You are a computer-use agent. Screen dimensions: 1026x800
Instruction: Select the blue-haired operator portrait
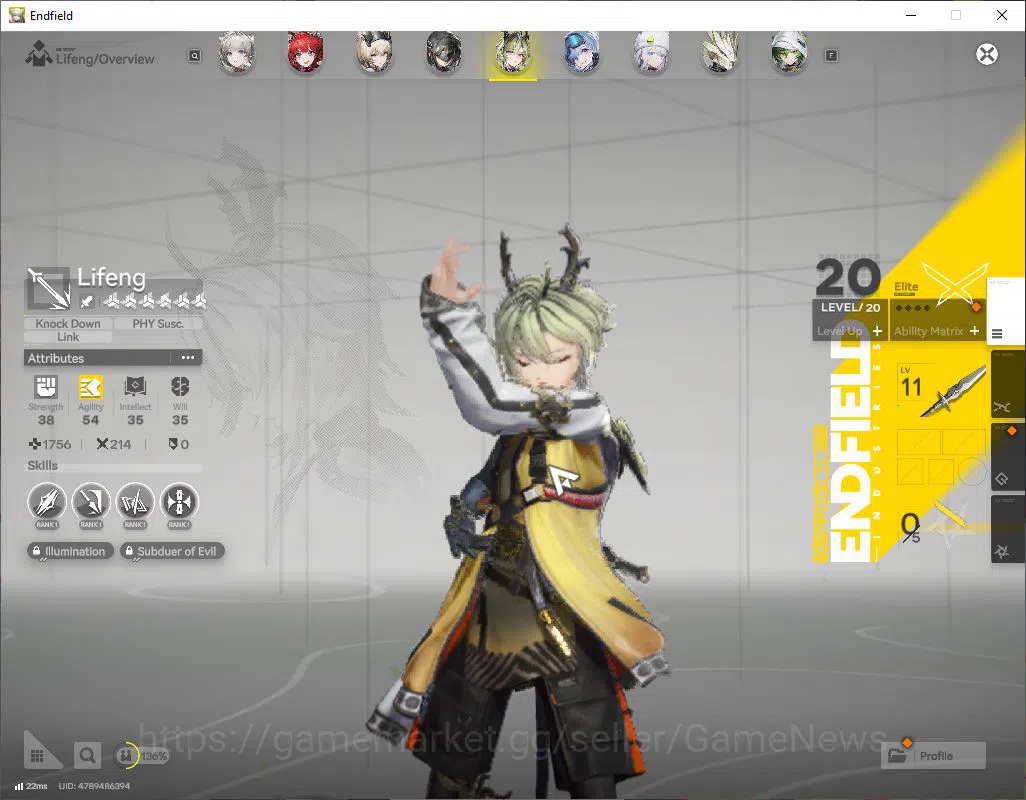(x=582, y=54)
